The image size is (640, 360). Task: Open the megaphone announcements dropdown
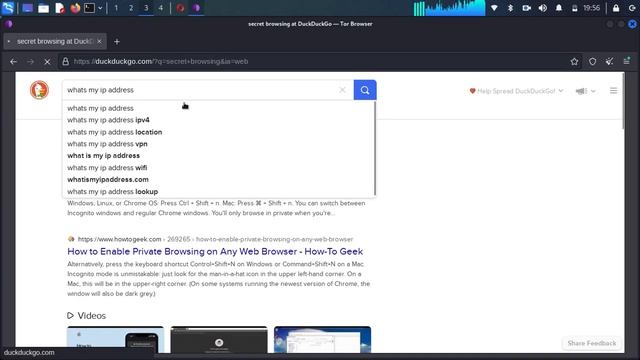tap(585, 91)
